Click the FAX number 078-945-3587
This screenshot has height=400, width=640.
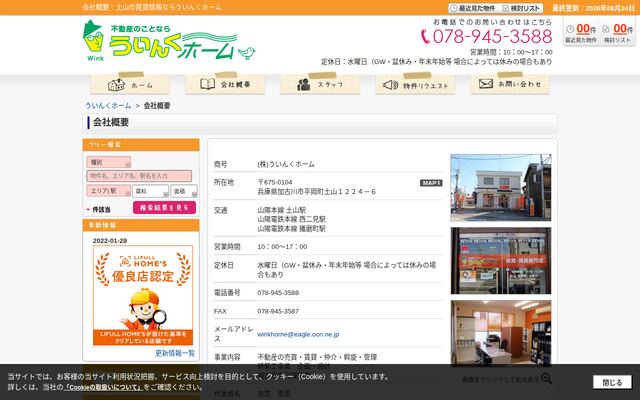pos(278,311)
